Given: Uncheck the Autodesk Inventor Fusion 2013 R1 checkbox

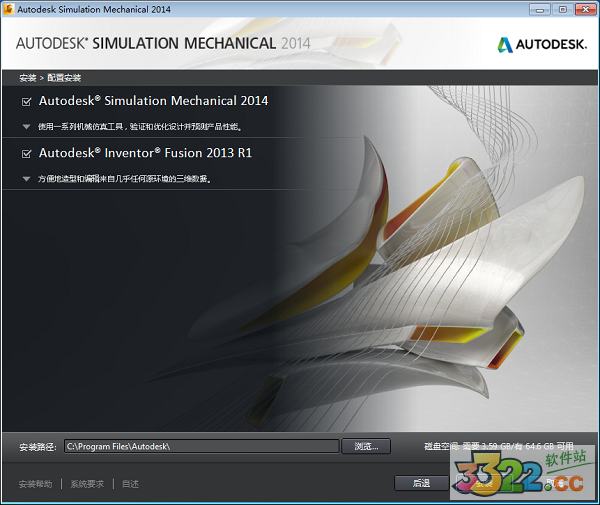Looking at the screenshot, I should coord(26,154).
